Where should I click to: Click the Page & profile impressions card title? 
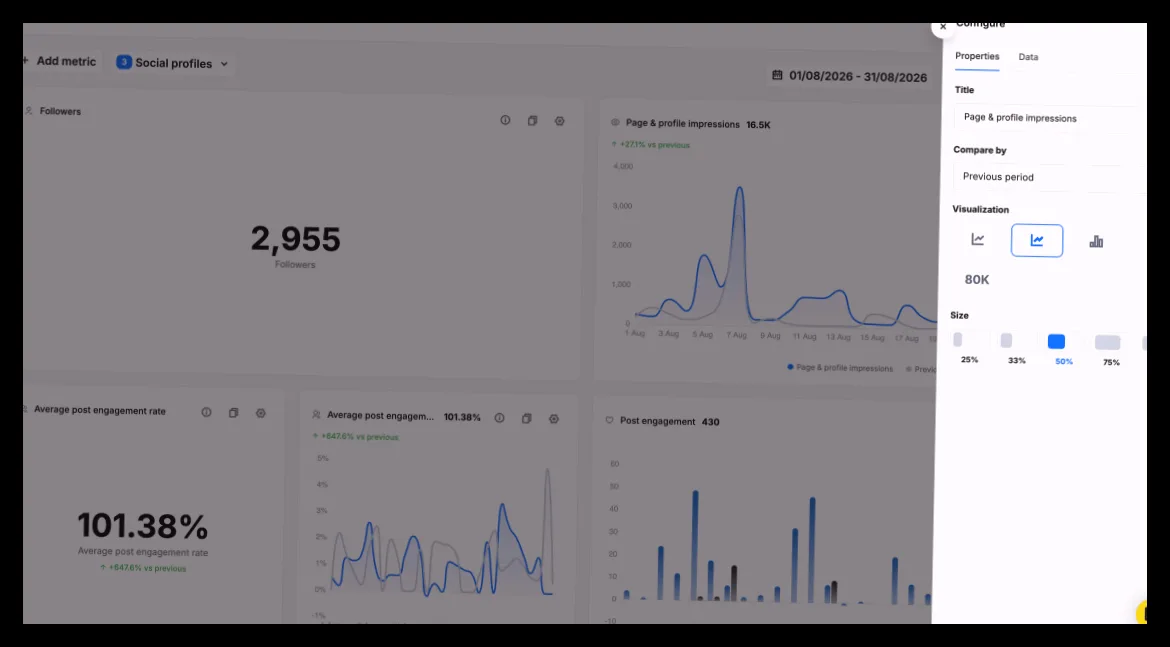[683, 124]
